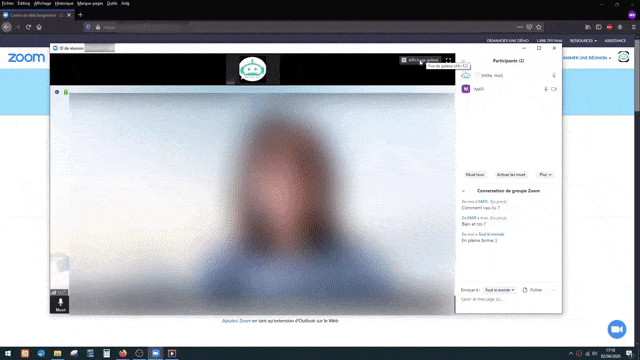
Task: Enter full screen mode in Zoom meeting
Action: pos(448,60)
